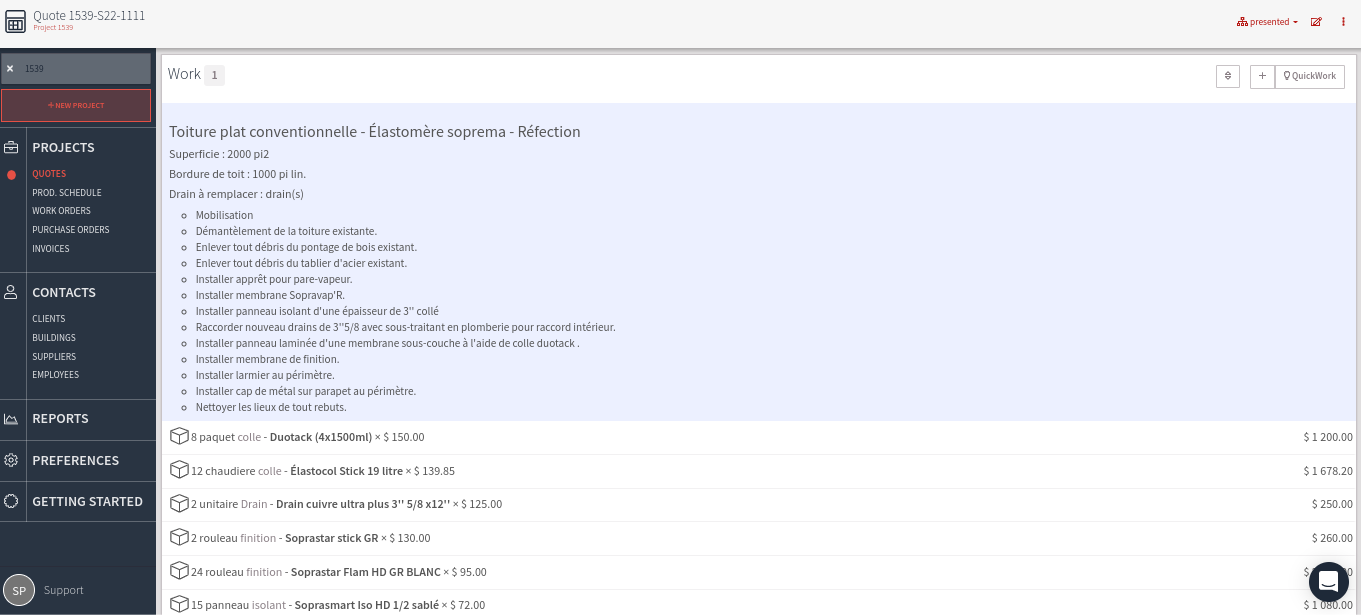
Task: Click the reorder icon in the Work header
Action: [x=1228, y=76]
